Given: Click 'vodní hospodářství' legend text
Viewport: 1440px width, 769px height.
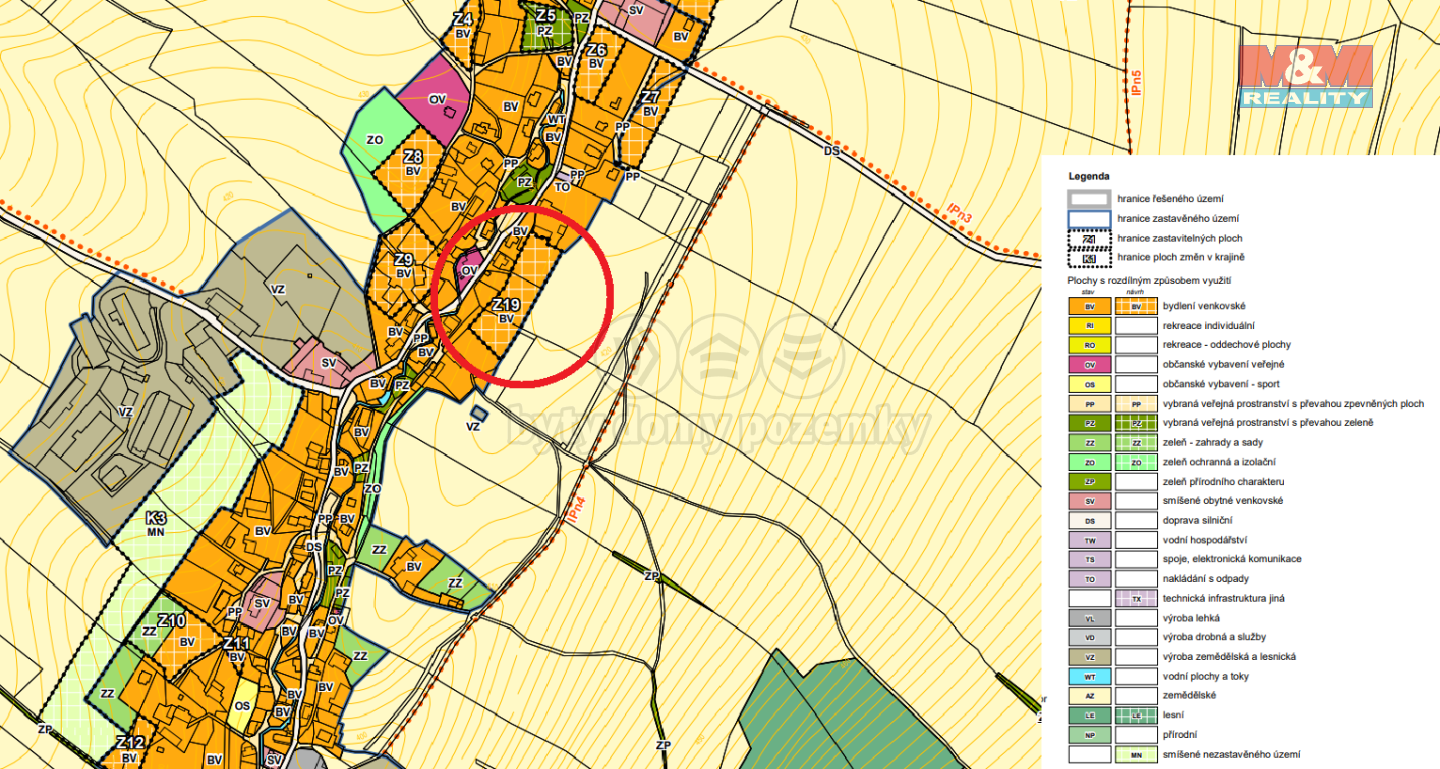Looking at the screenshot, I should [1203, 540].
